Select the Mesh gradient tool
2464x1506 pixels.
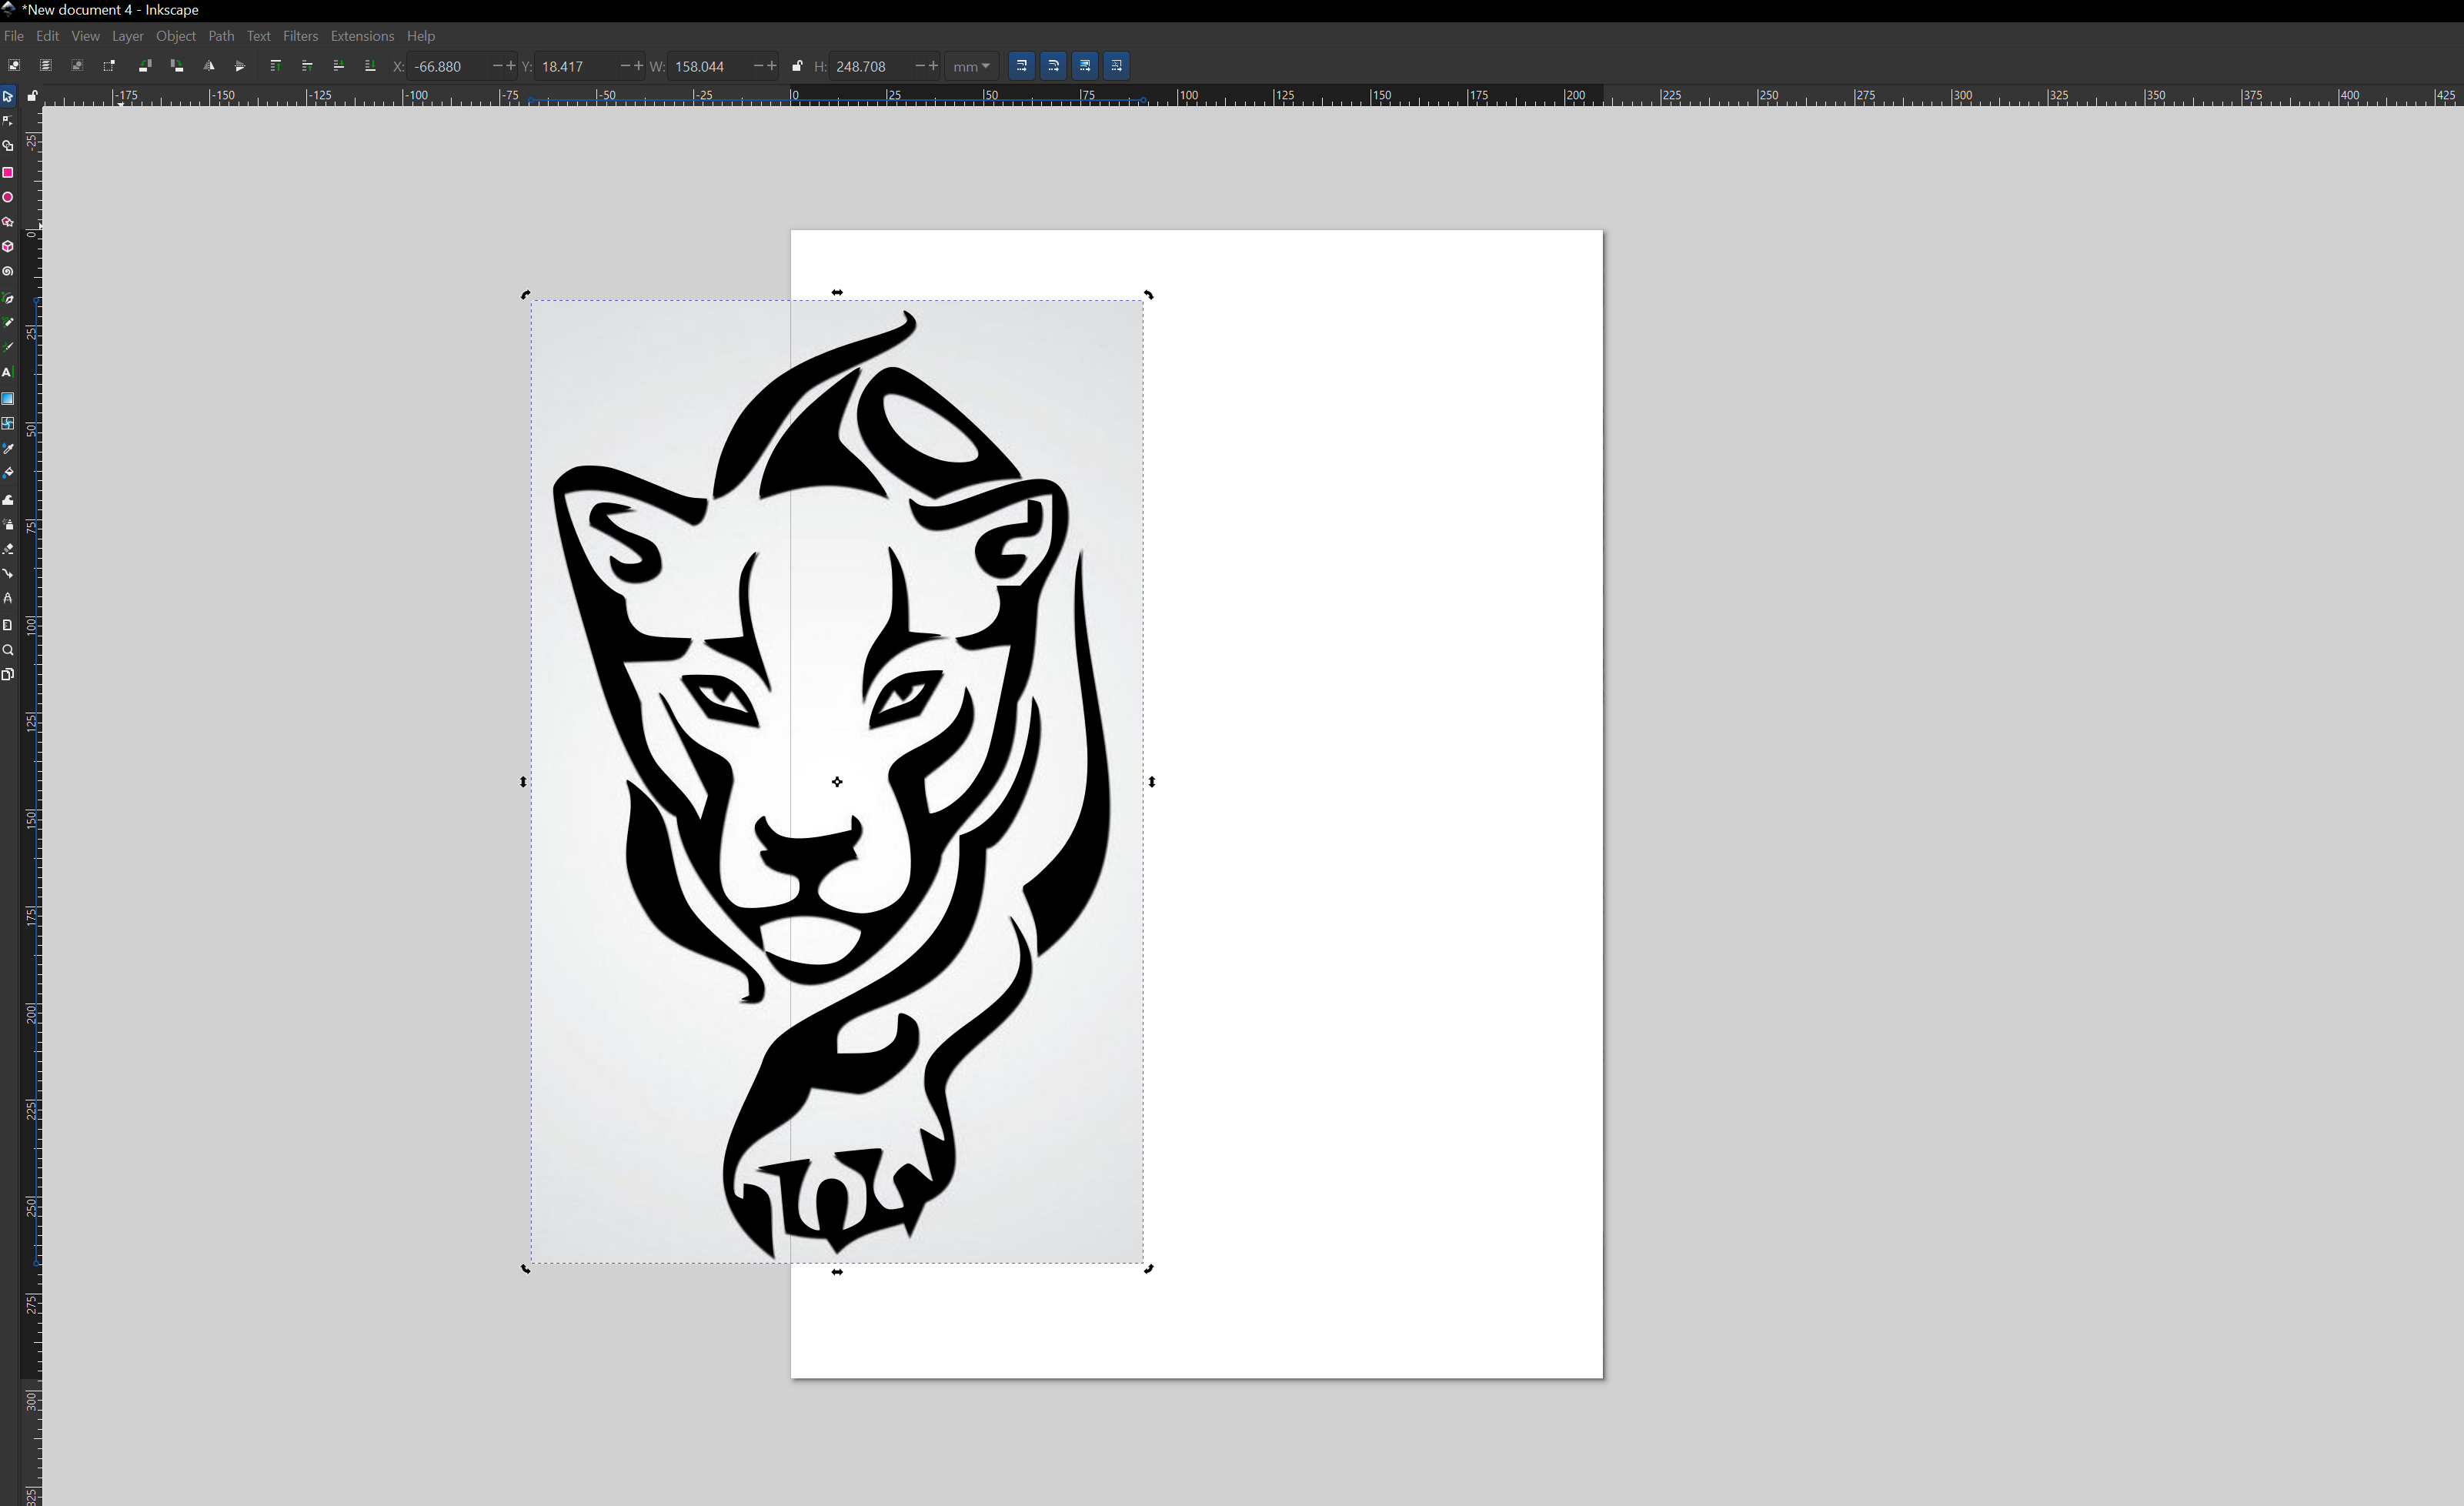8,423
